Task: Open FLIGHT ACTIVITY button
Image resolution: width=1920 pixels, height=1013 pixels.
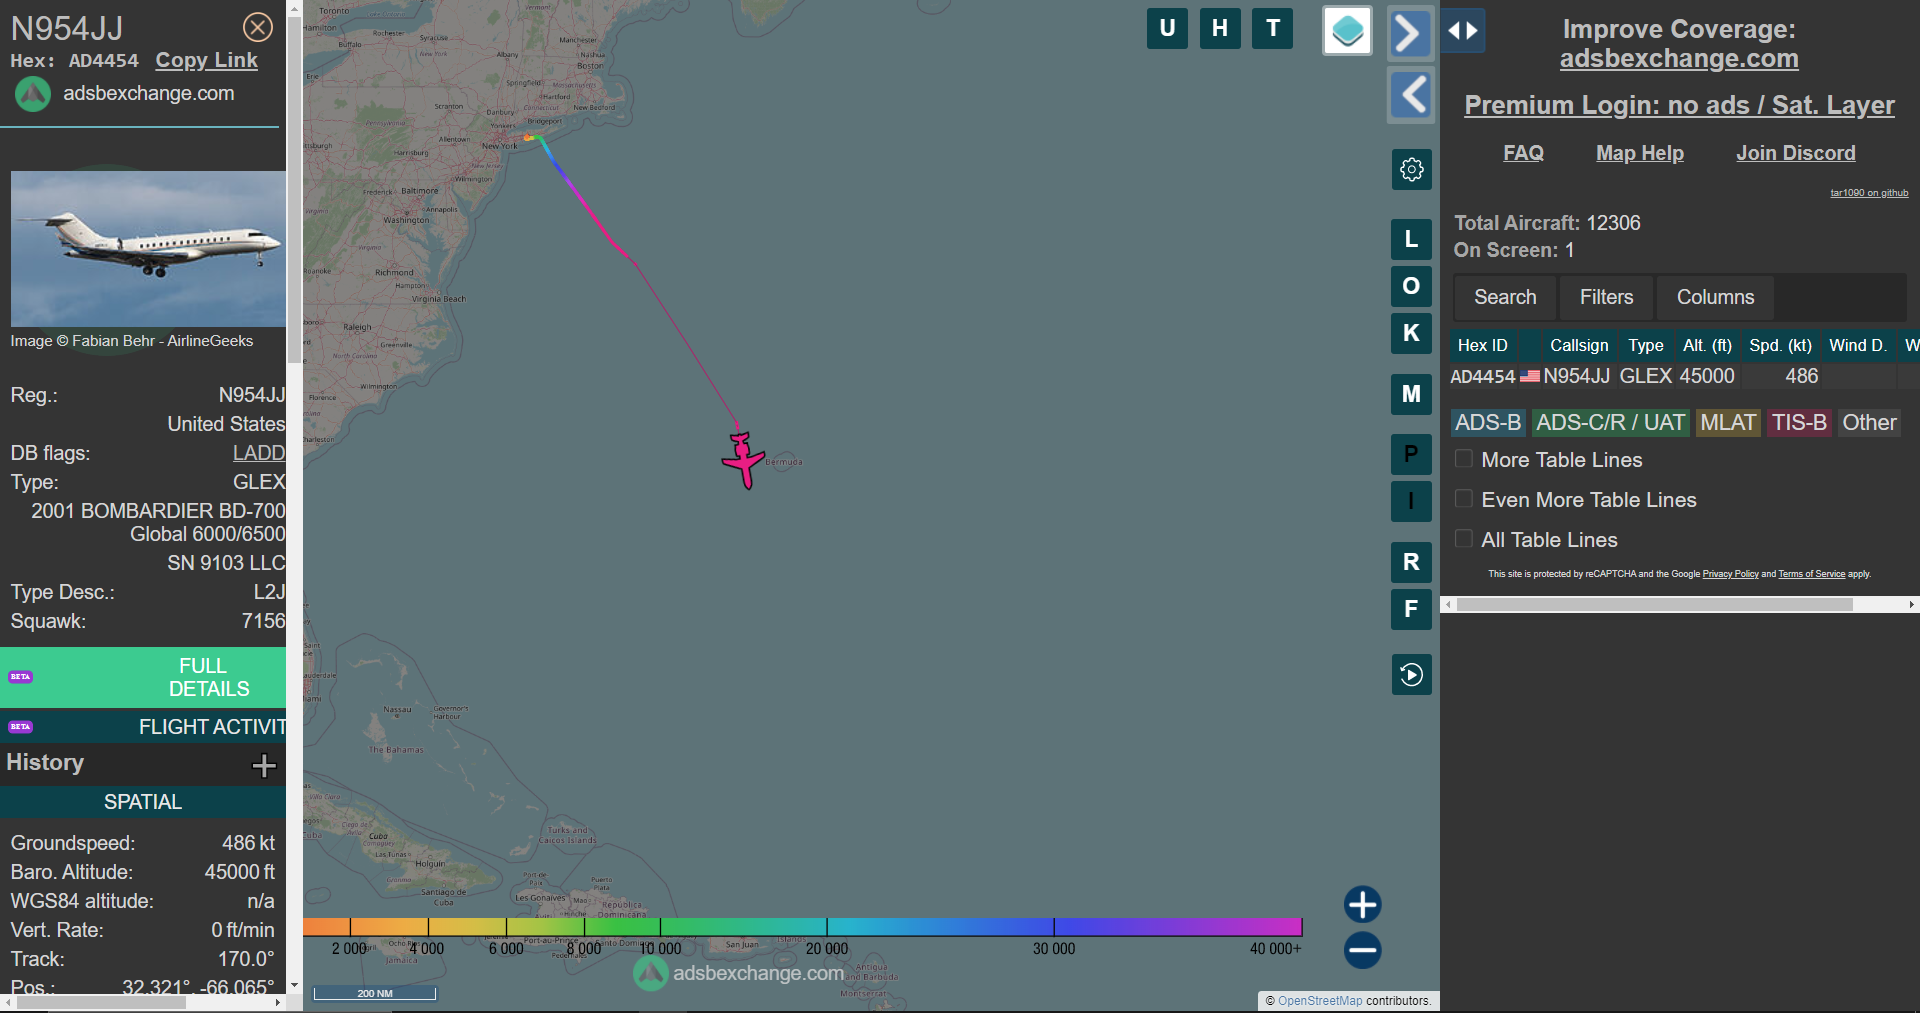Action: 143,727
